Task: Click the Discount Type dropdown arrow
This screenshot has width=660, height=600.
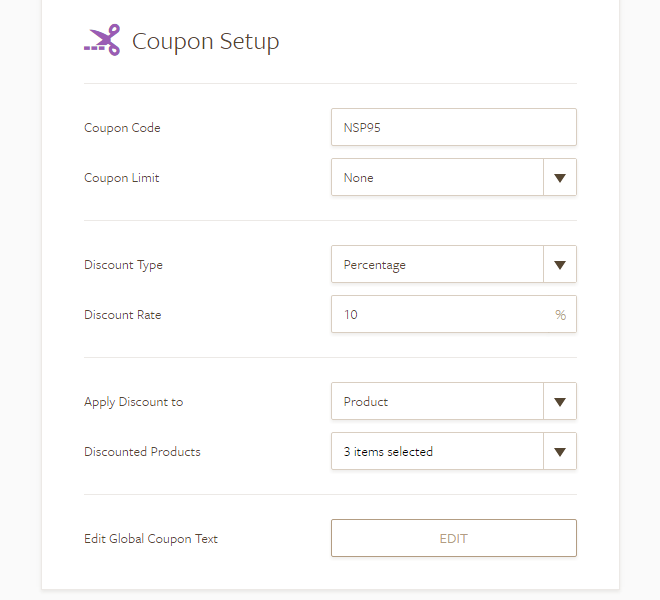Action: [560, 265]
